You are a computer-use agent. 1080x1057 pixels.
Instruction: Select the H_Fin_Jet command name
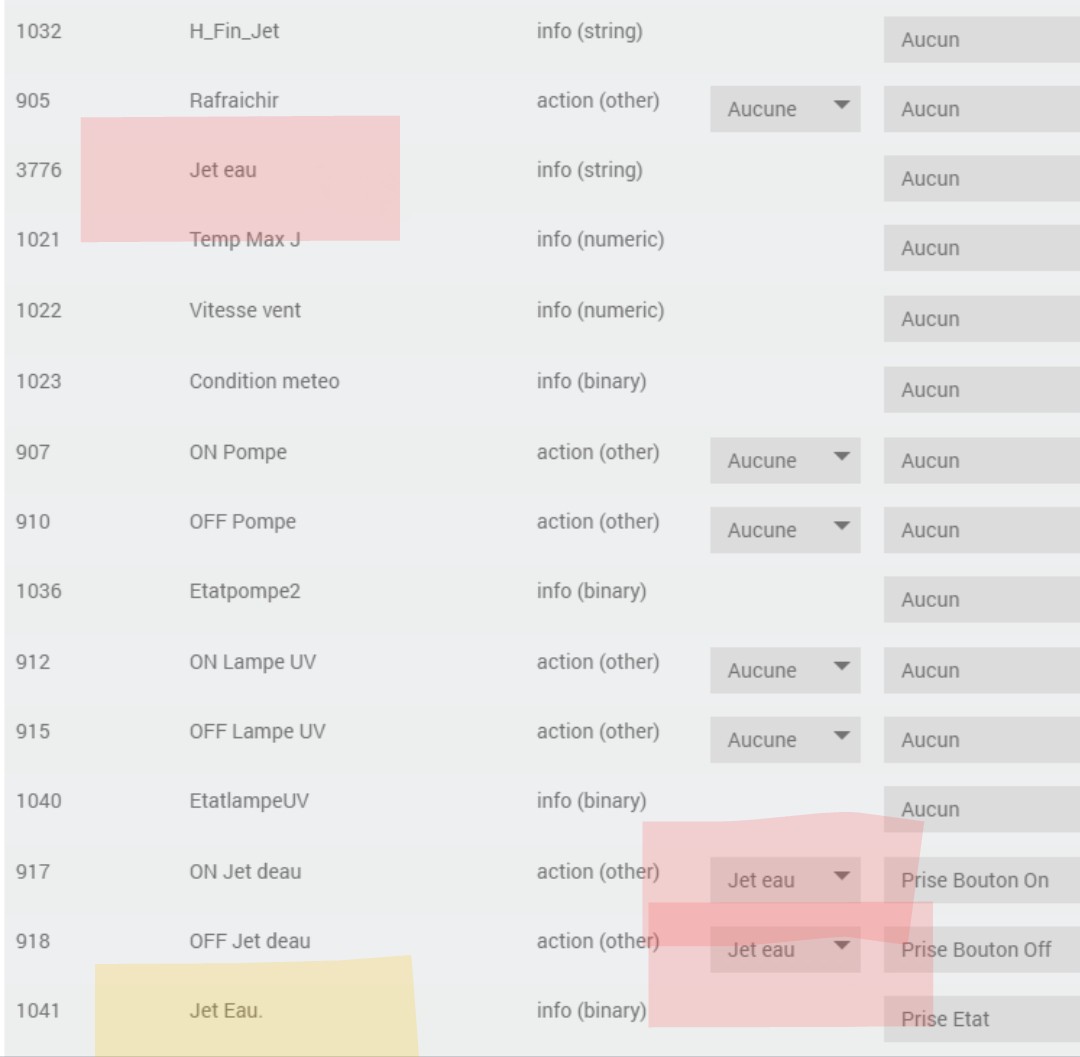coord(234,31)
